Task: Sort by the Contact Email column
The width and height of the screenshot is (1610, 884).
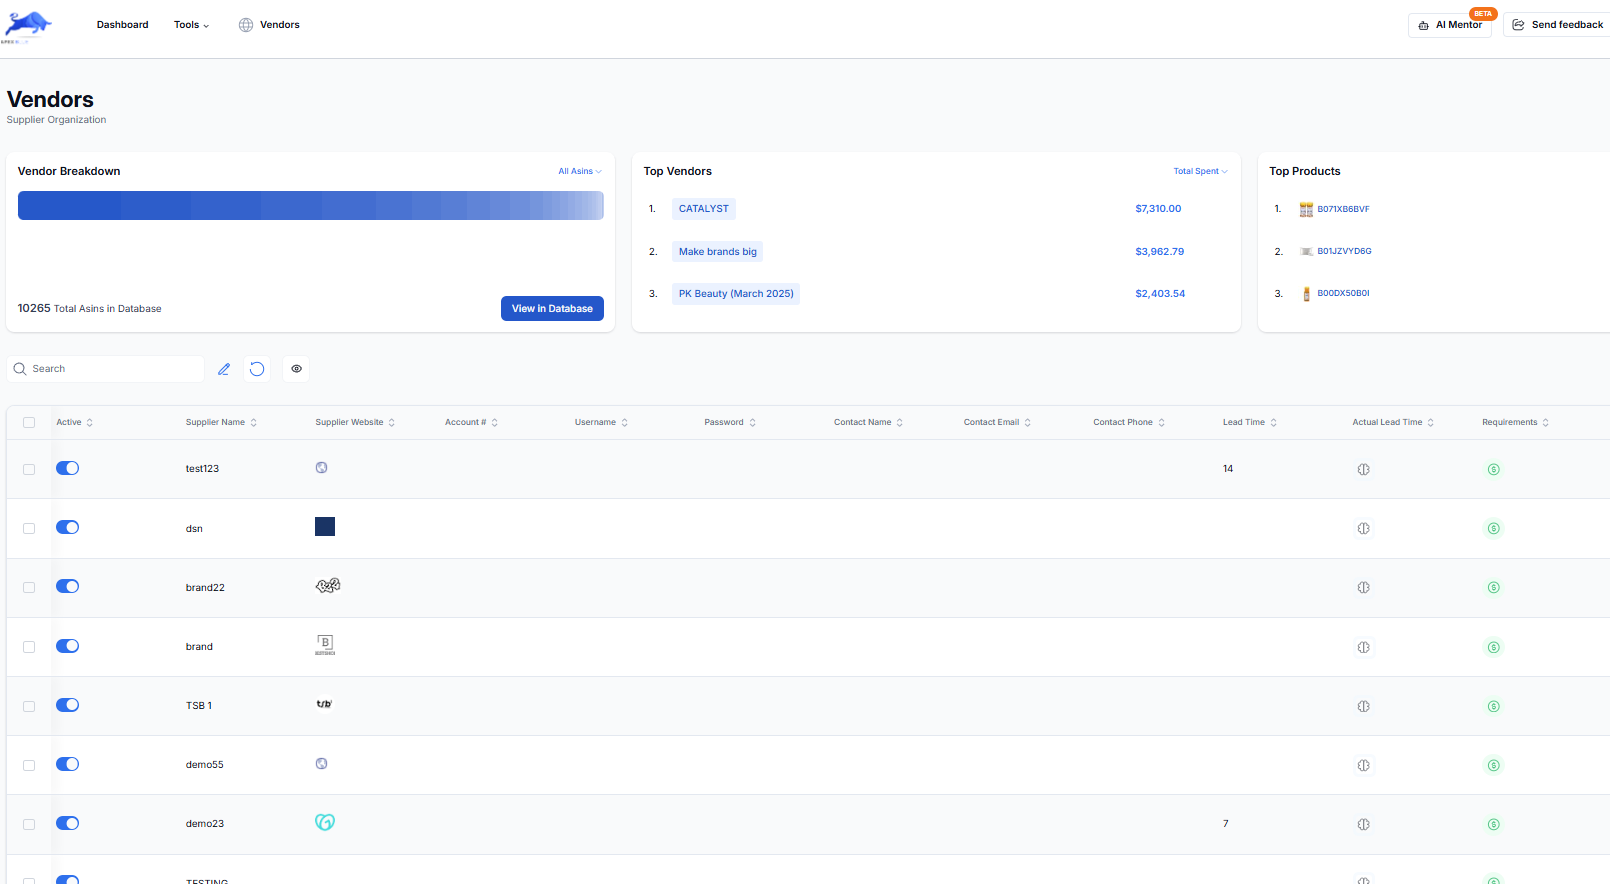Action: point(997,422)
